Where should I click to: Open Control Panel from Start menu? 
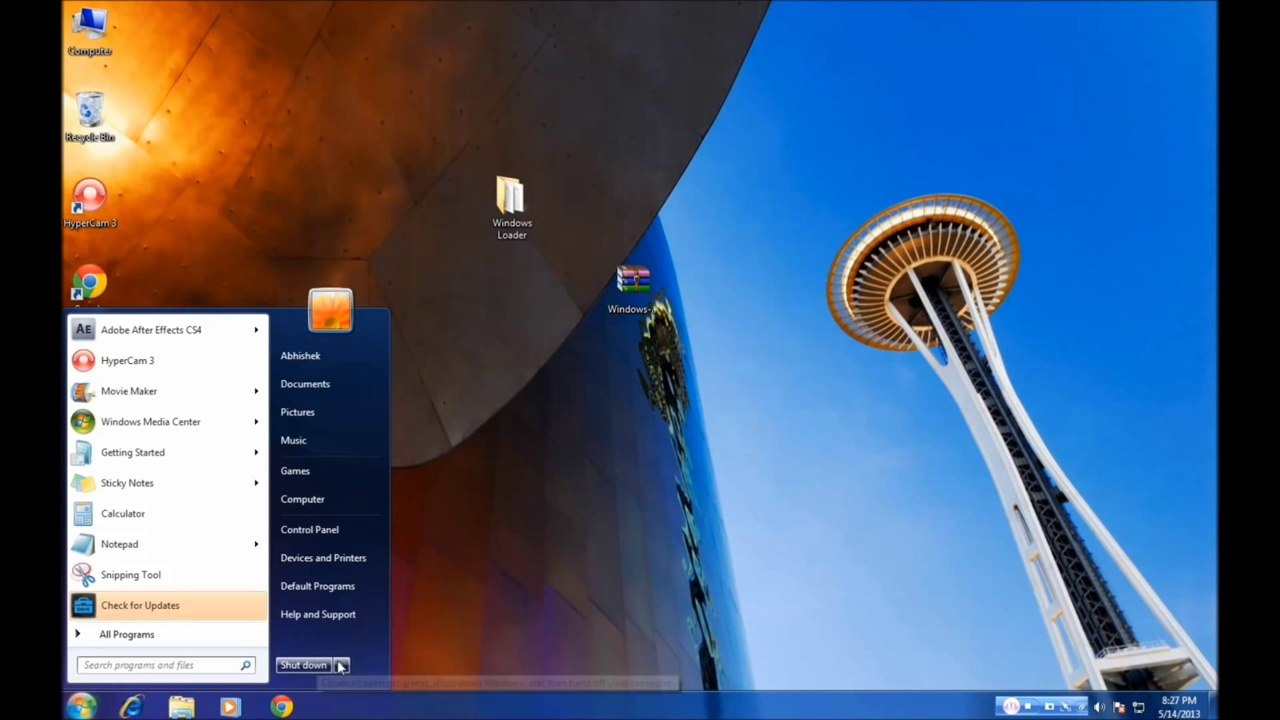(309, 530)
